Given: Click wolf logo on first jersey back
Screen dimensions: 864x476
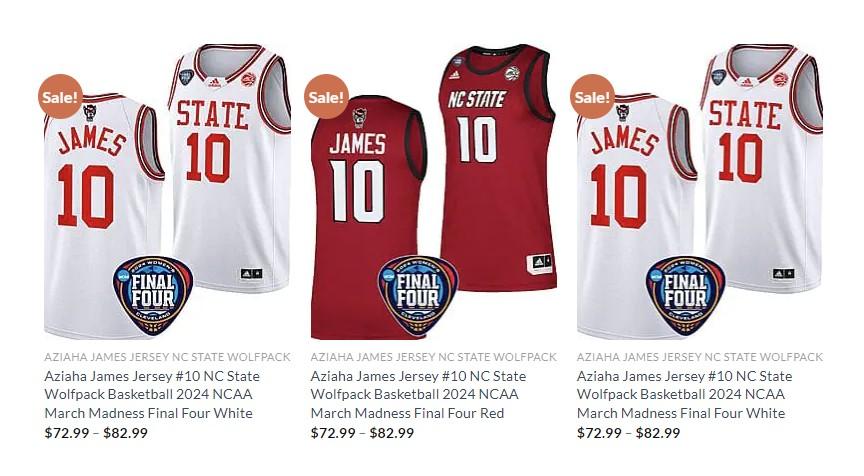Looking at the screenshot, I should coord(90,112).
